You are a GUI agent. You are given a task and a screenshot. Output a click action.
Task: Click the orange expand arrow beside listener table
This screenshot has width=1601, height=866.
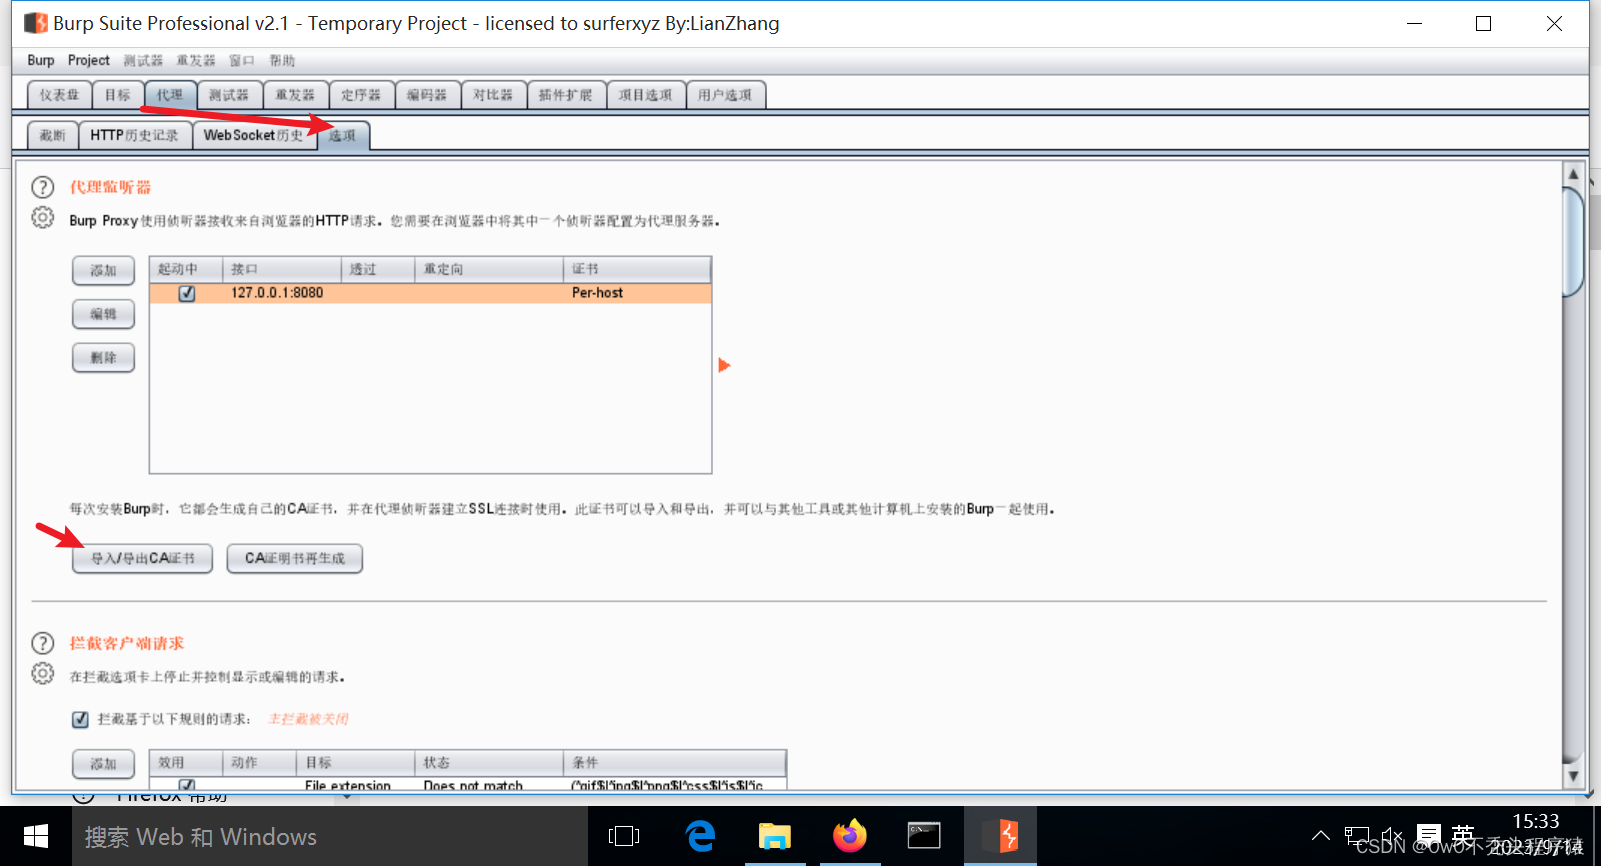pyautogui.click(x=724, y=365)
